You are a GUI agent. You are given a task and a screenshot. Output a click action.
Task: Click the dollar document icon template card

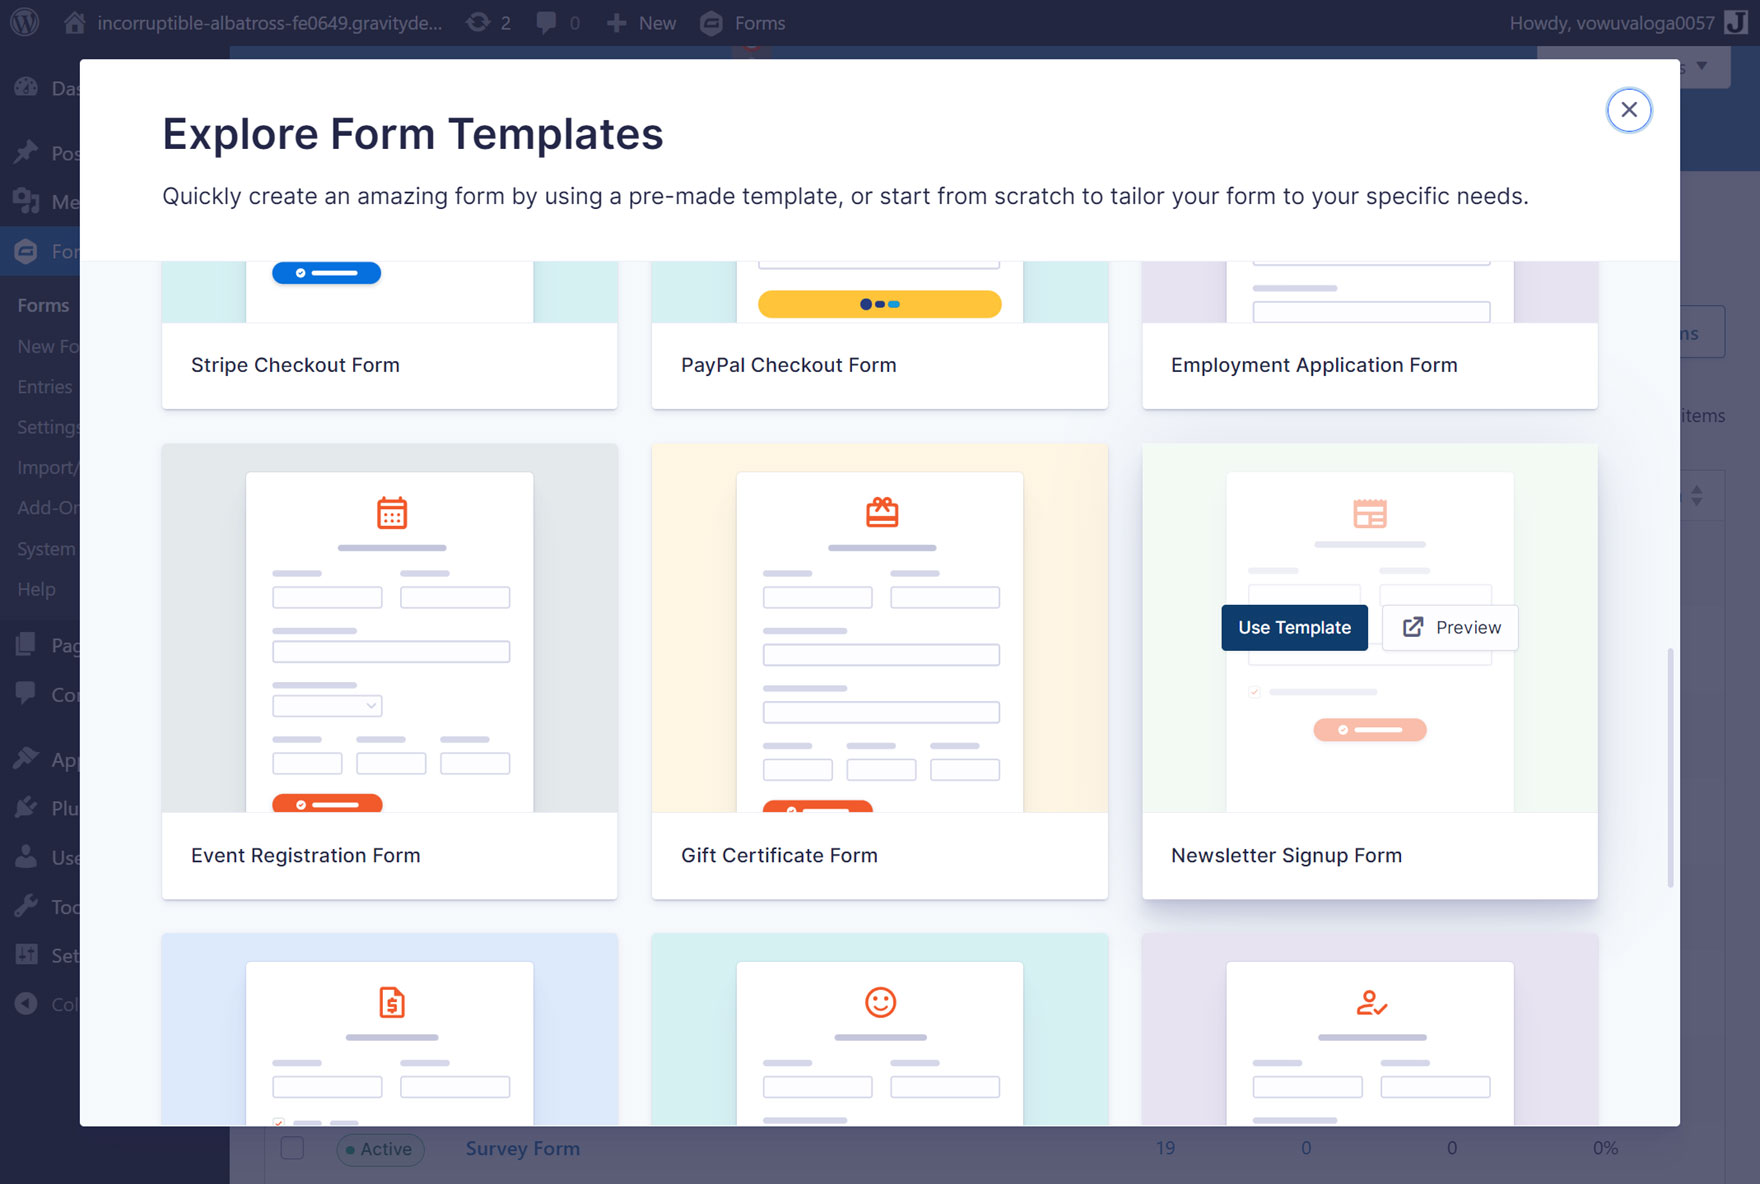390,1030
